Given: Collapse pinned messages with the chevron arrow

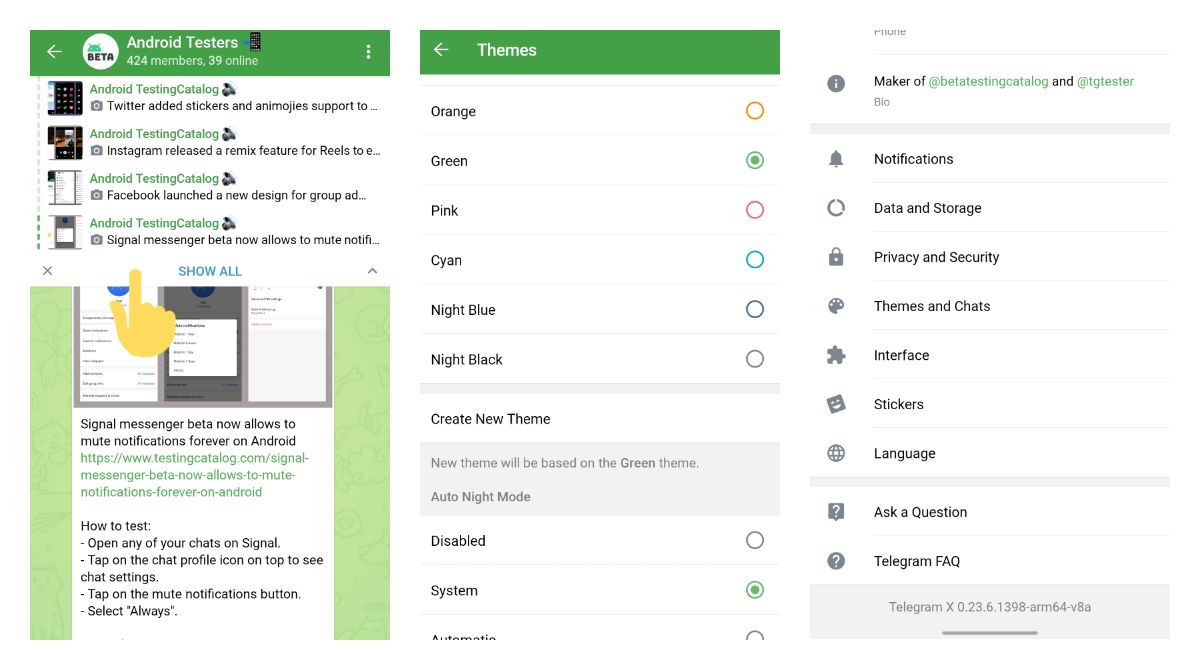Looking at the screenshot, I should point(372,271).
